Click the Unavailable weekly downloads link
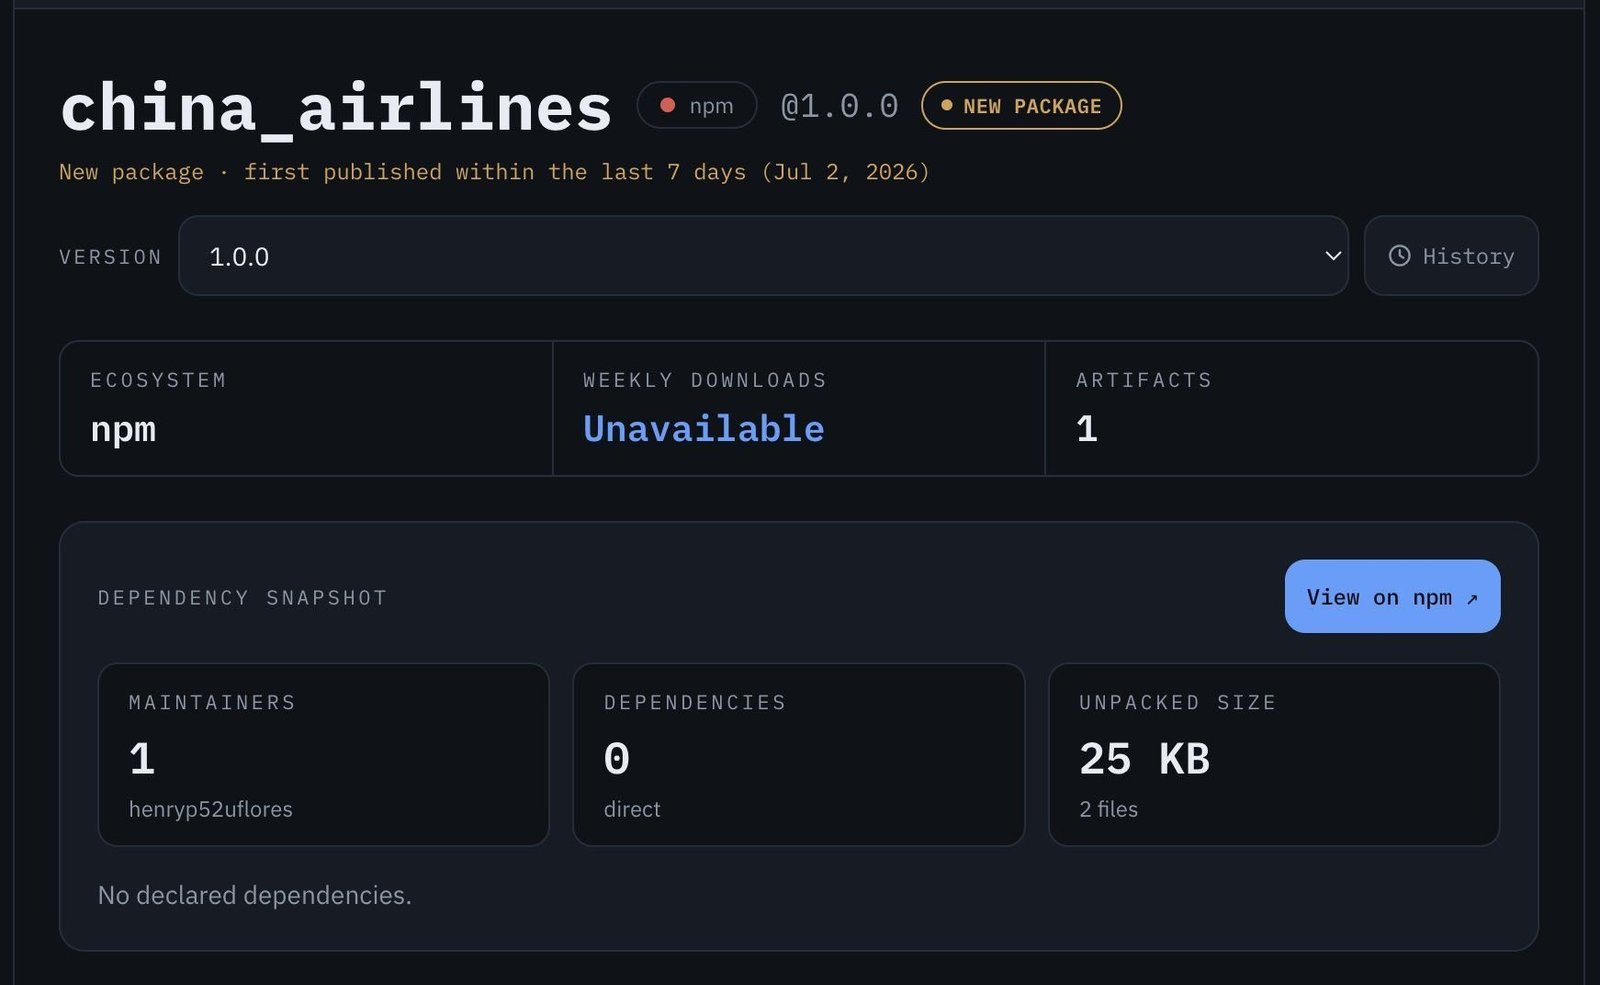 (x=704, y=429)
